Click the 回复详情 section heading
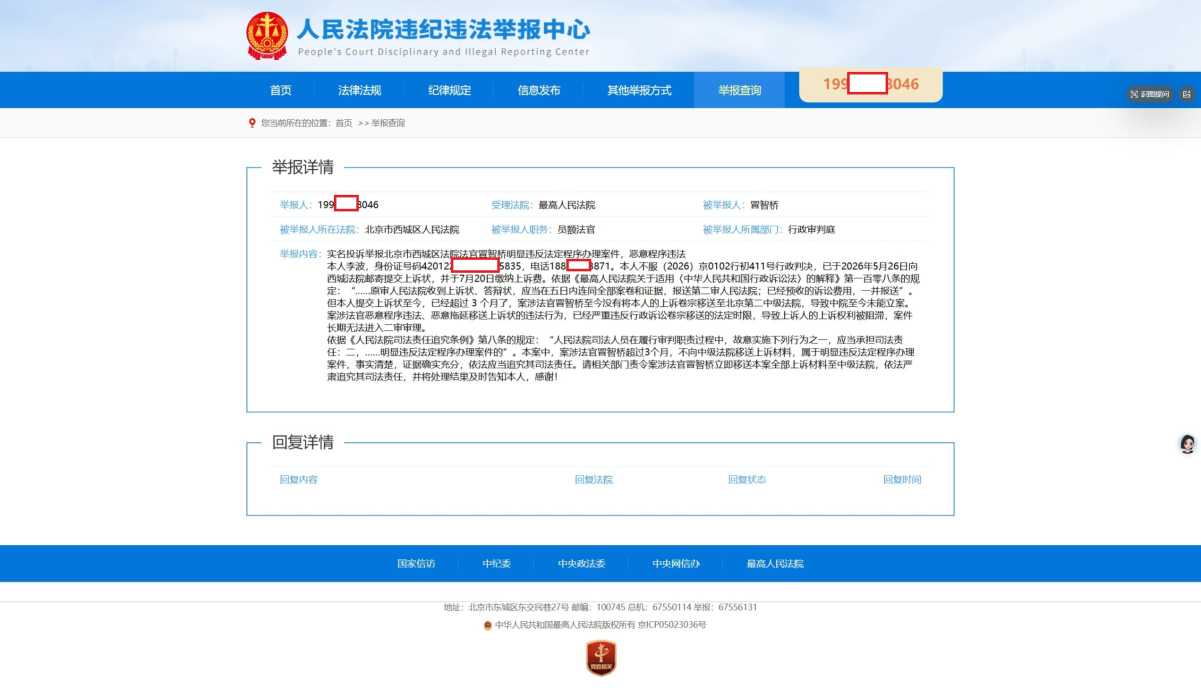The width and height of the screenshot is (1201, 688). (303, 442)
